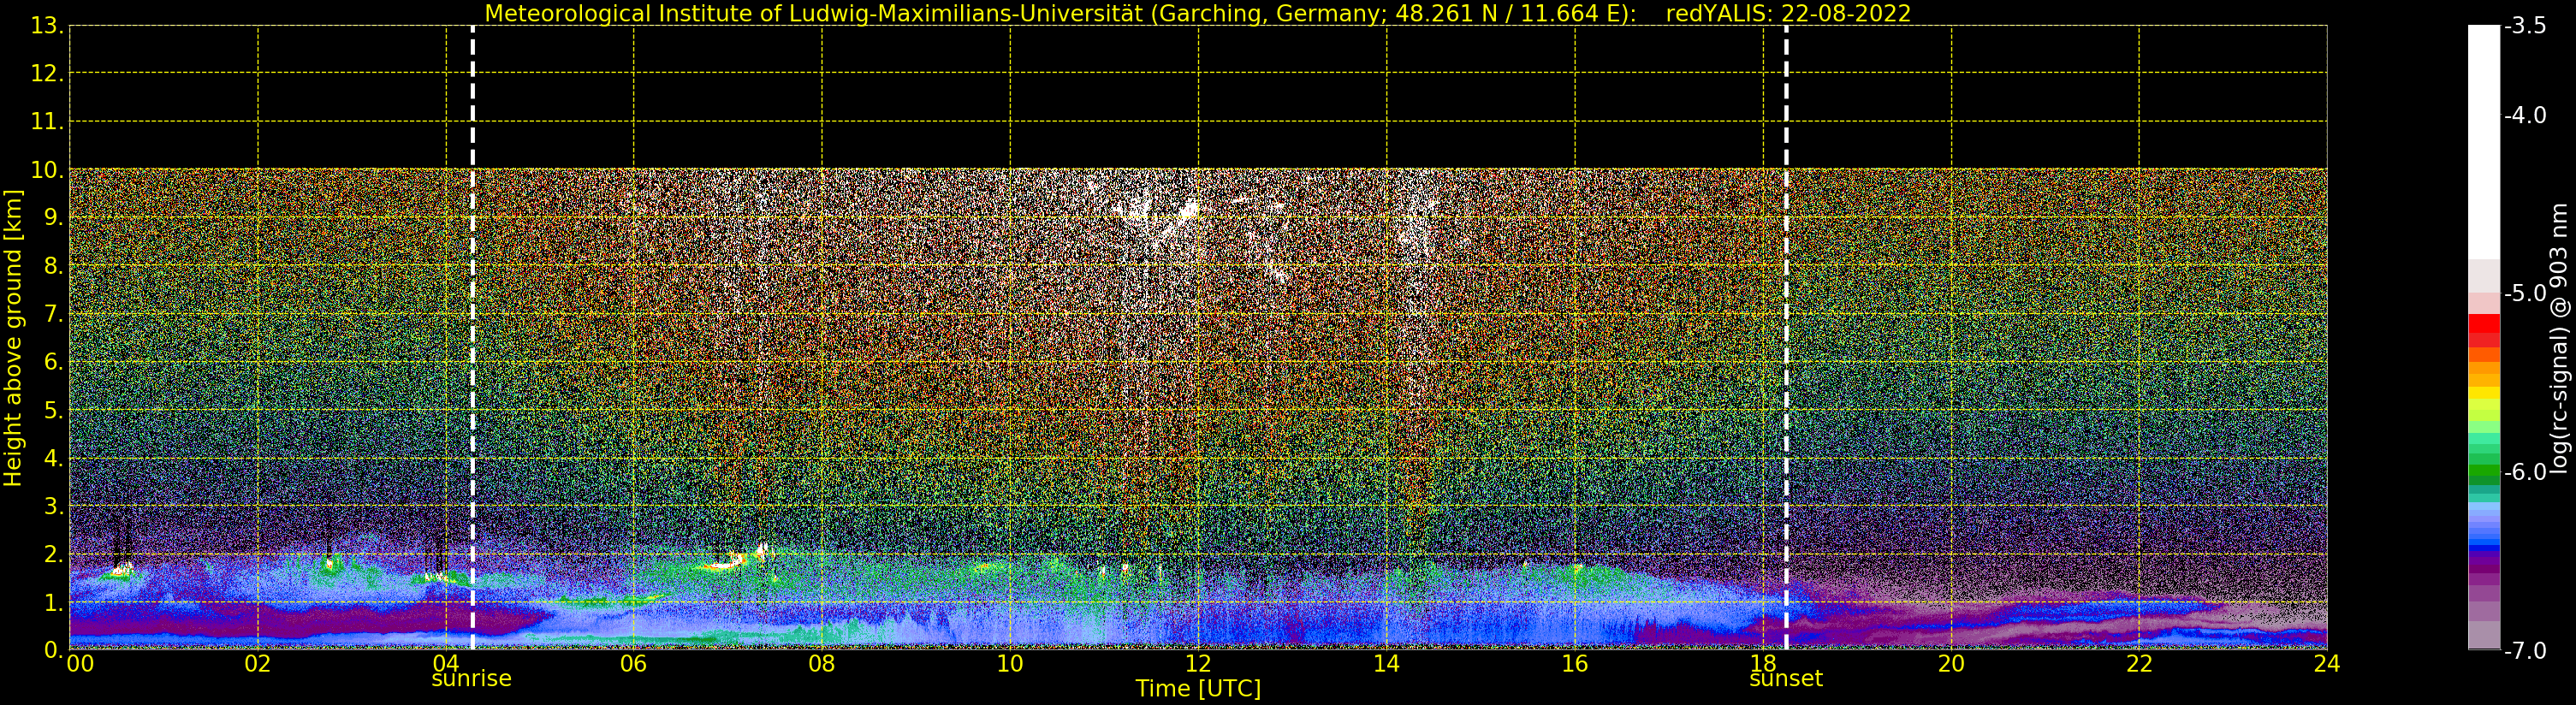Click the time tick label '12' on the time axis

1198,664
